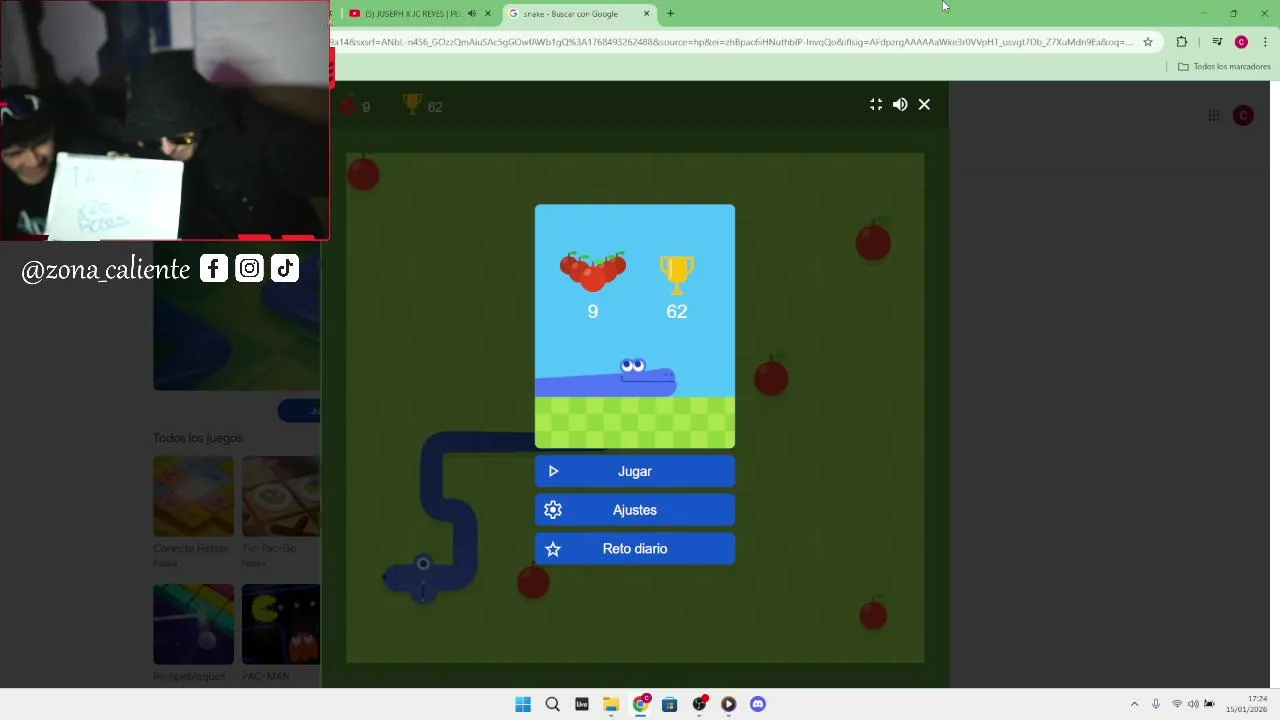The height and width of the screenshot is (720, 1280).
Task: Open OBS Studio from the taskbar
Action: 700,704
